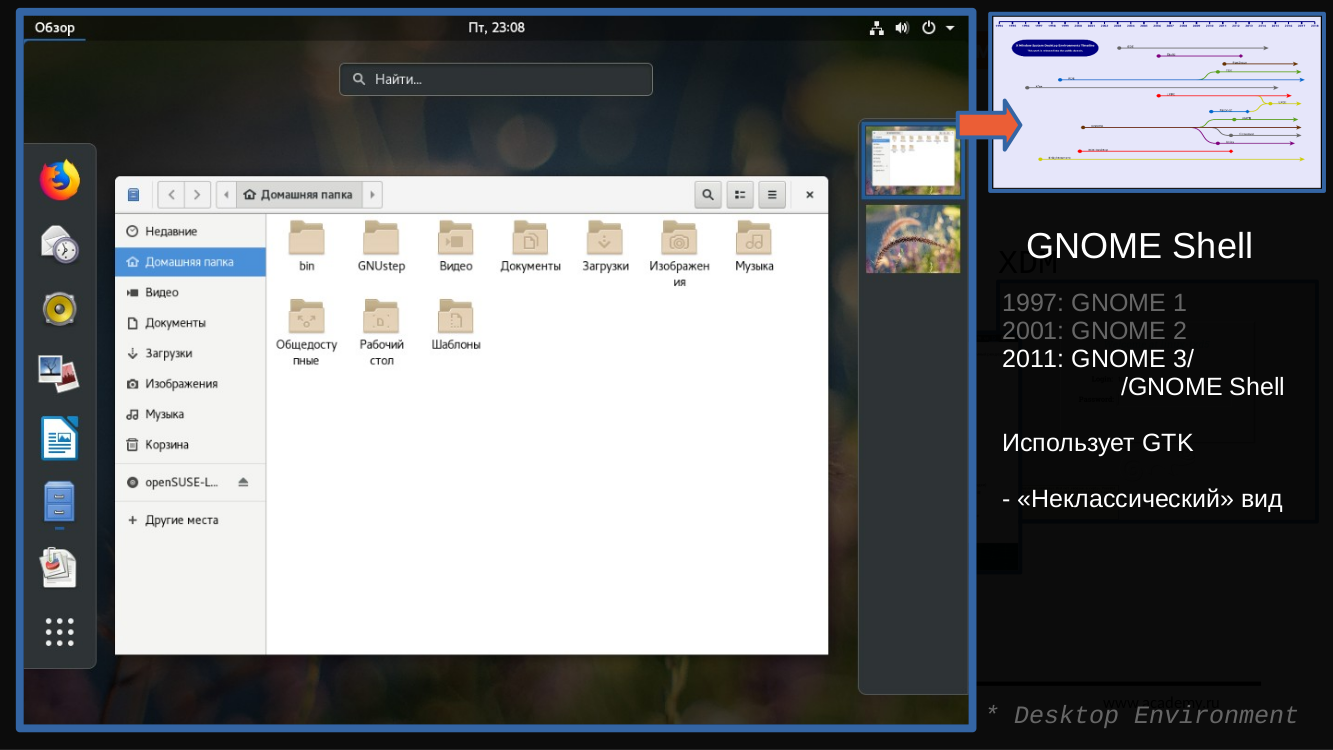Click the Домашняя папка path button

(299, 195)
